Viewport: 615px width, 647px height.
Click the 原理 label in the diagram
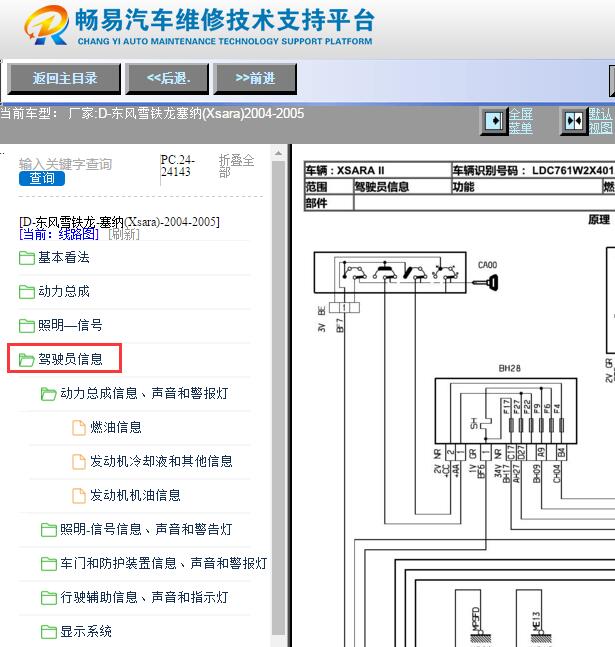click(599, 220)
